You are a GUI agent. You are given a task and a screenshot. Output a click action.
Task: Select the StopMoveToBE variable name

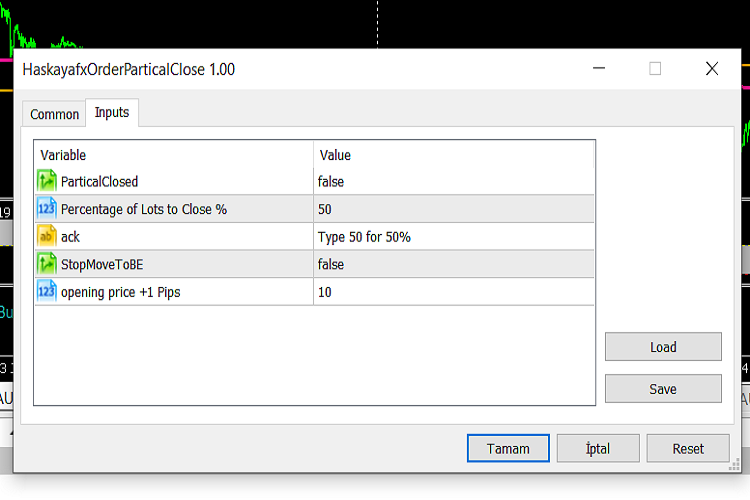tap(102, 265)
